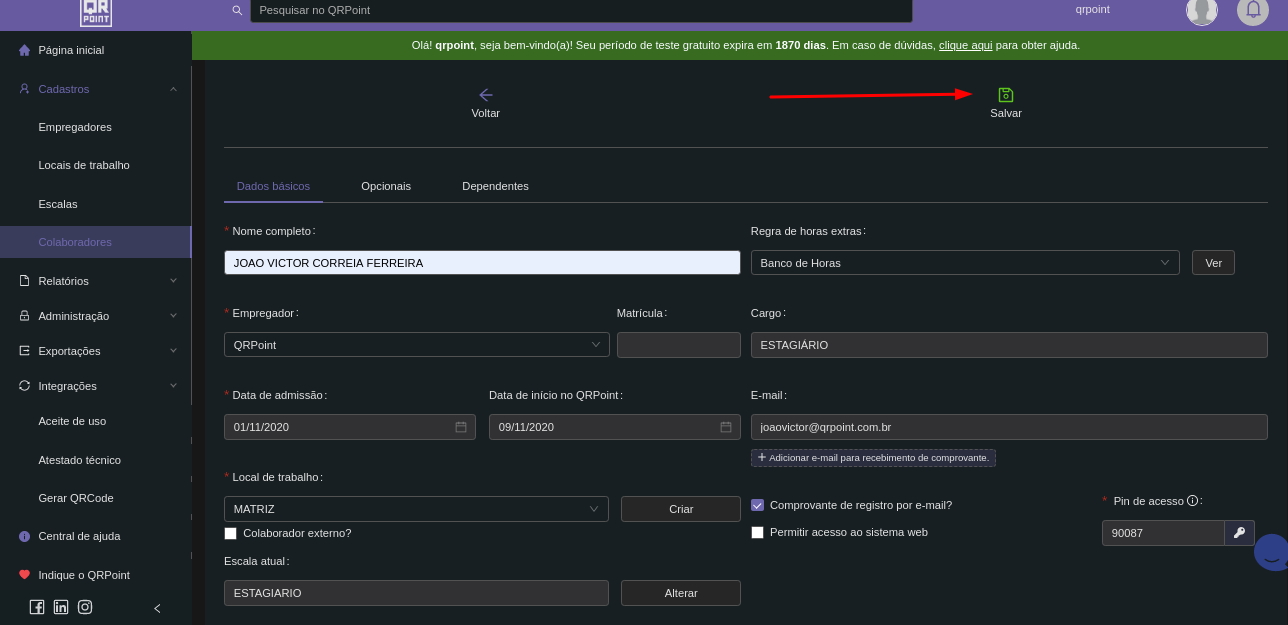Click the key icon beside Pin de acesso
This screenshot has height=625, width=1288.
pyautogui.click(x=1239, y=533)
